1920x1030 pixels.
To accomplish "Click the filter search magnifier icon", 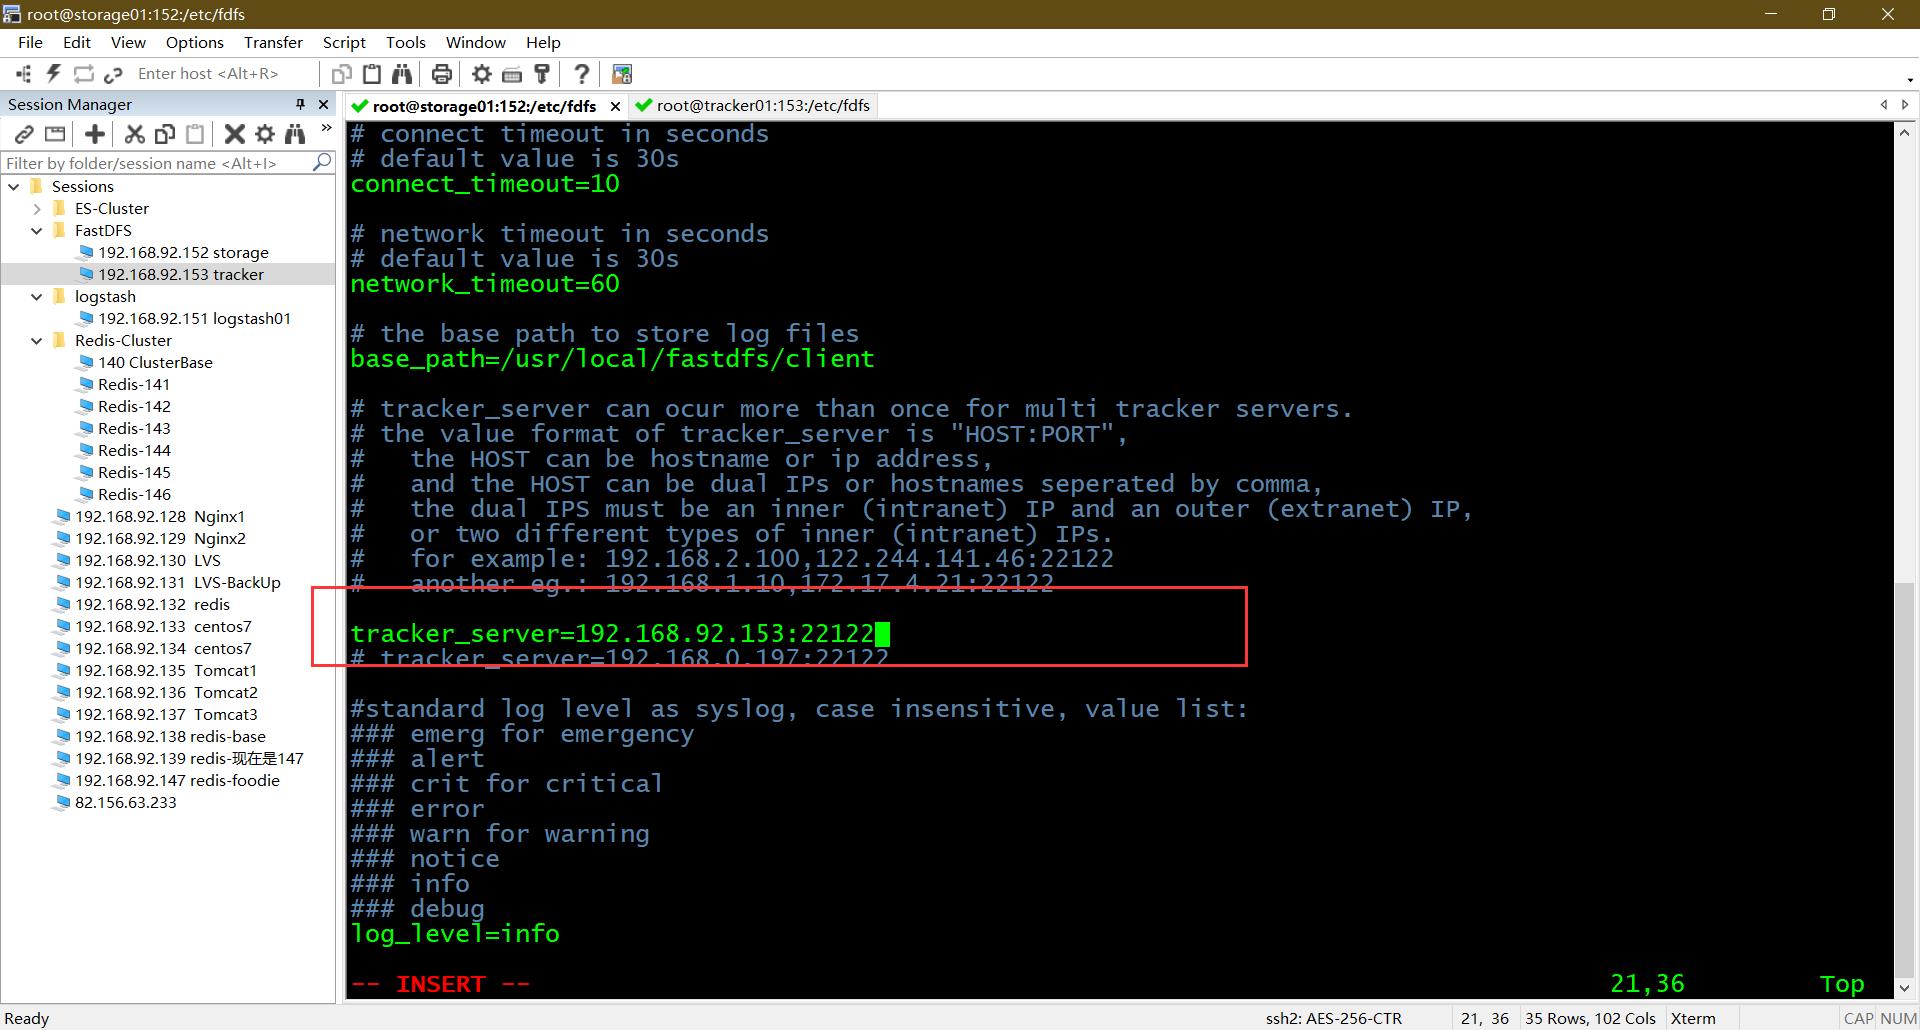I will pyautogui.click(x=322, y=162).
